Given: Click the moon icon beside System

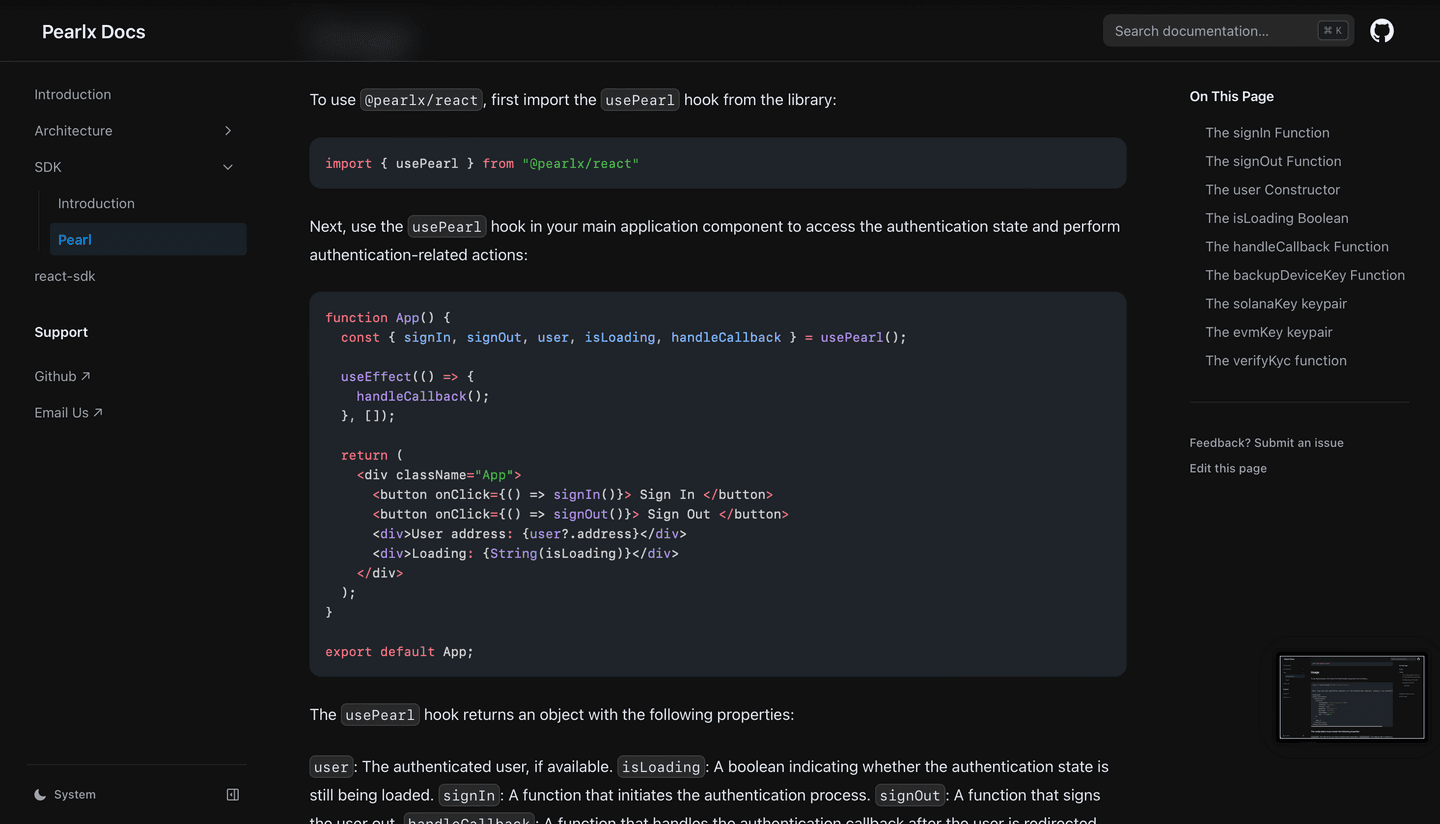Looking at the screenshot, I should point(40,795).
